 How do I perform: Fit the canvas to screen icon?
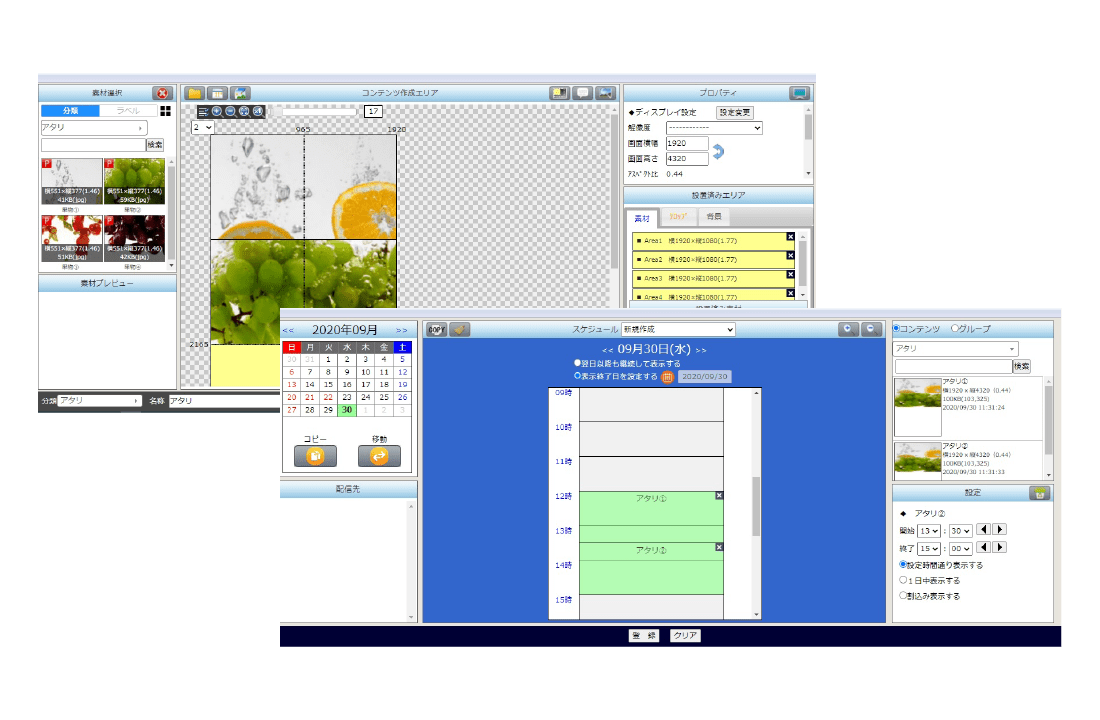click(244, 112)
